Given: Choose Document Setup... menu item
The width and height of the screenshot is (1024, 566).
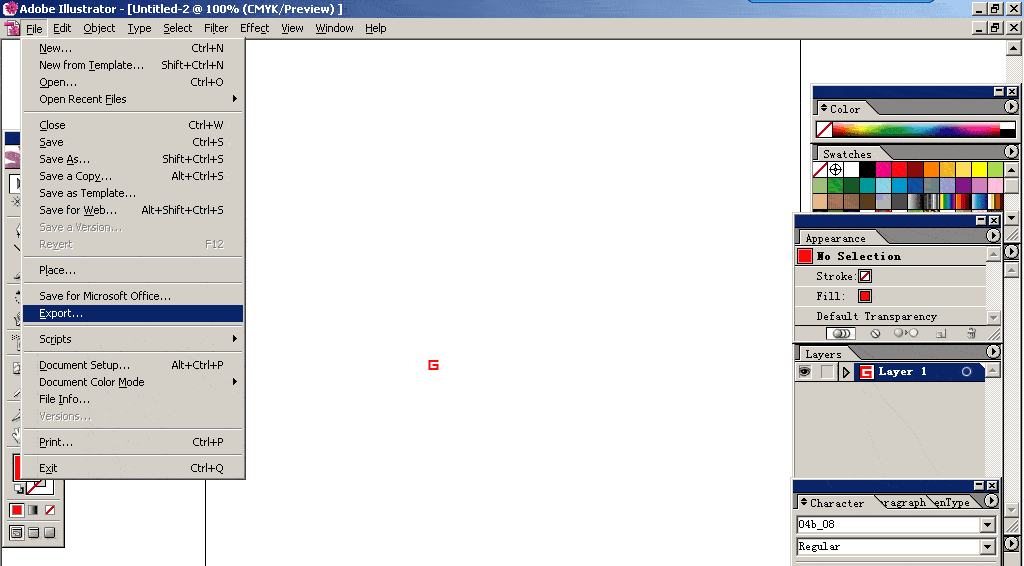Looking at the screenshot, I should [x=133, y=365].
